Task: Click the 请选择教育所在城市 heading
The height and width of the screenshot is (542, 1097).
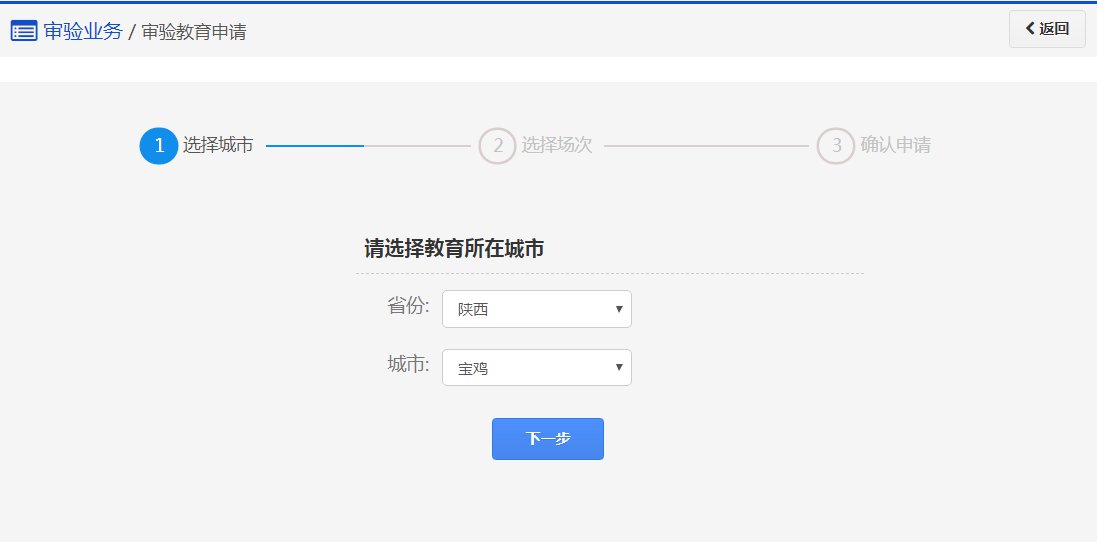Action: pos(454,249)
